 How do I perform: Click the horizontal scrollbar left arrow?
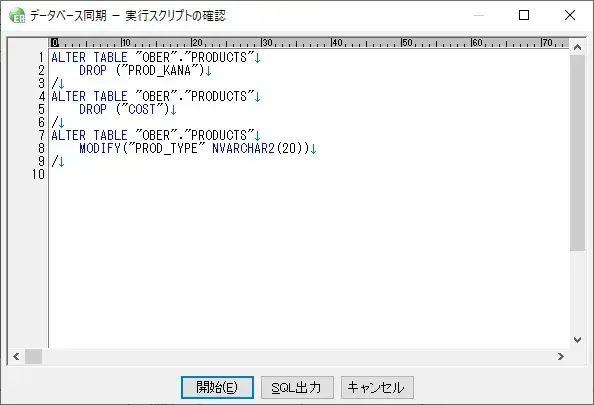point(16,357)
